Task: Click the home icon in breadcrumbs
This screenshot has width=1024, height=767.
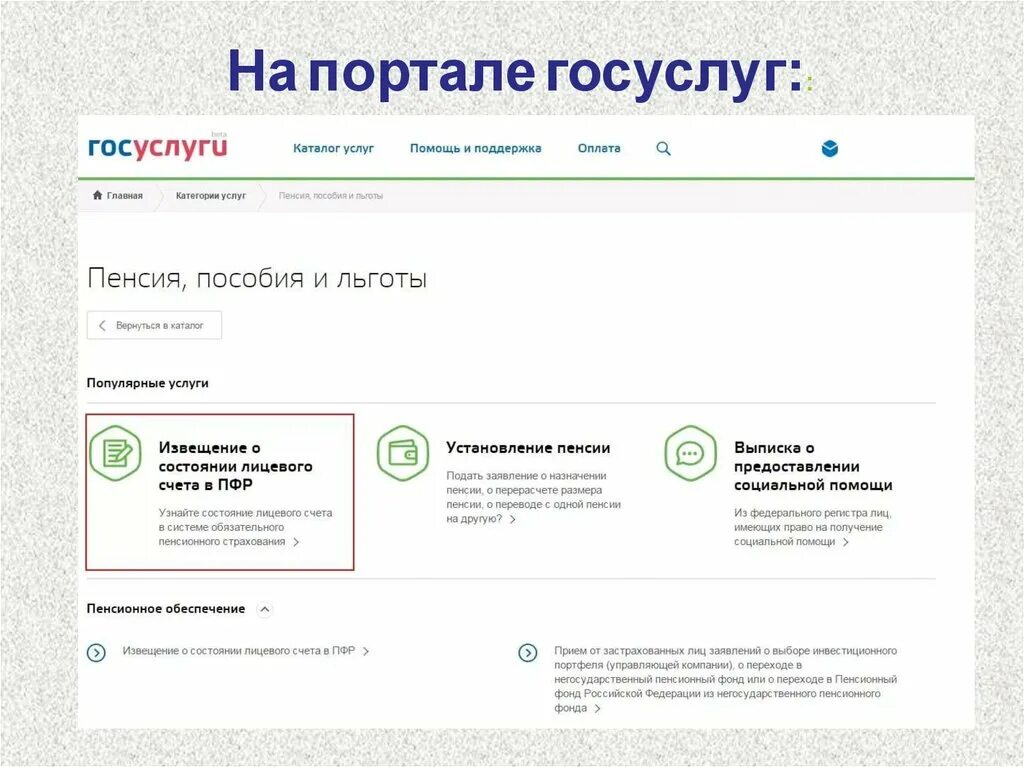Action: coord(97,195)
